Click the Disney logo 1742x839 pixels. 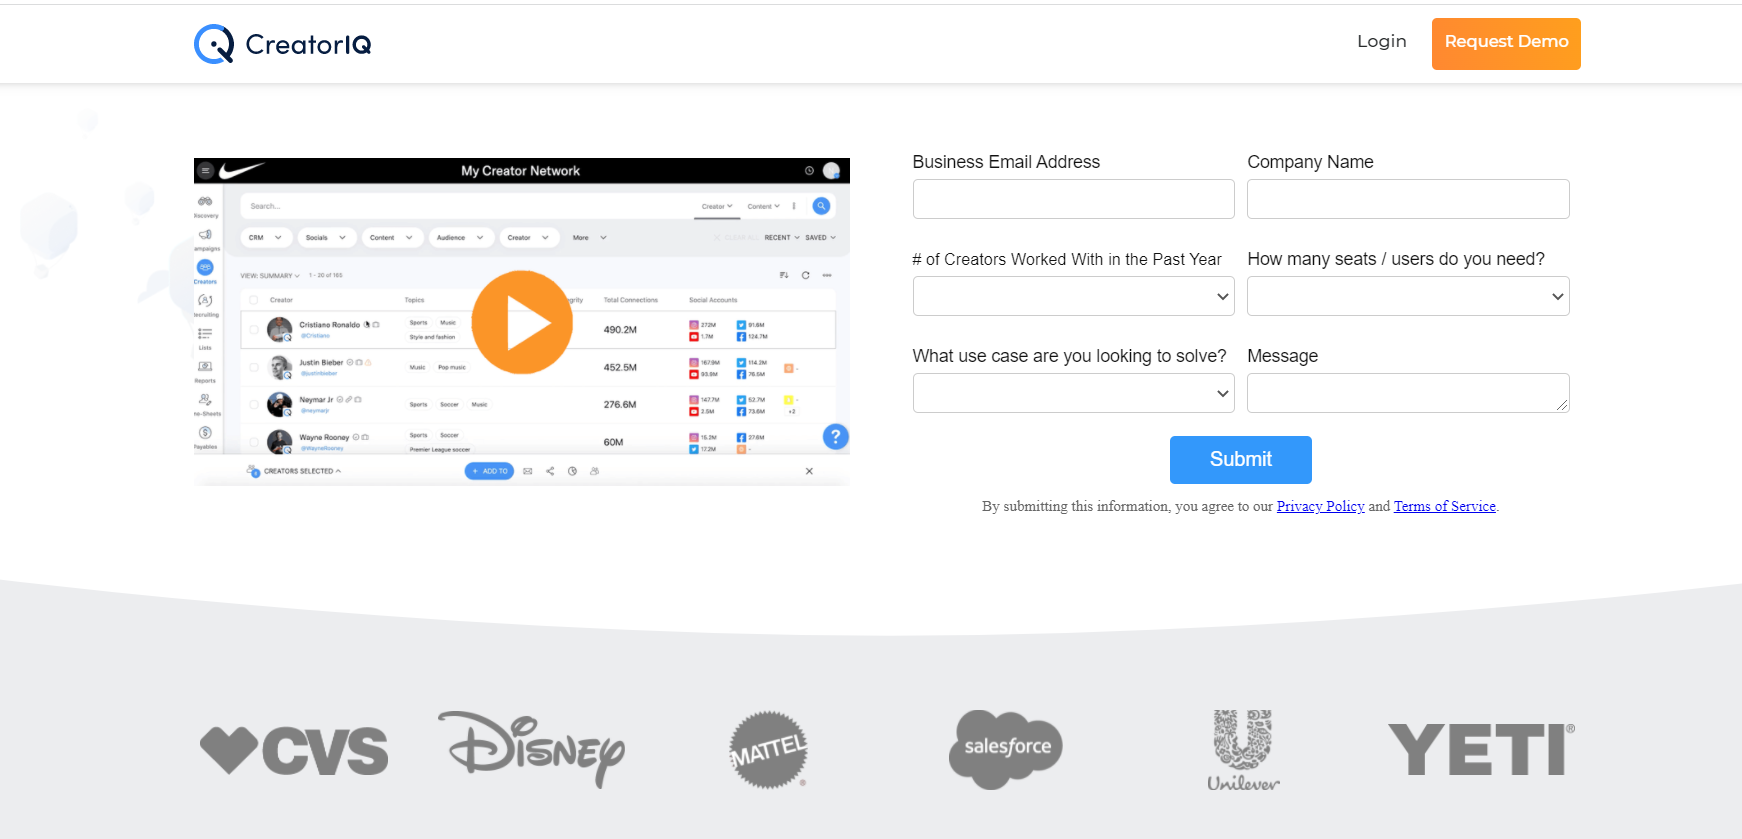coord(532,749)
